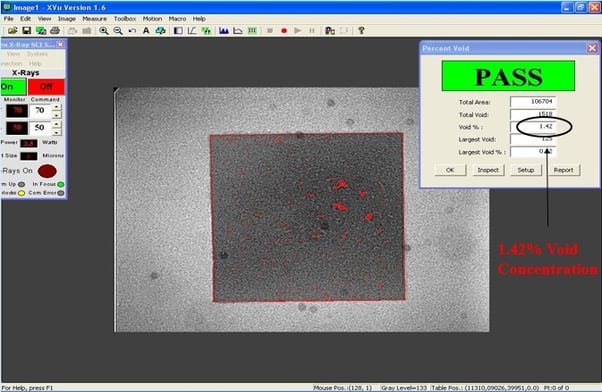Select the text annotation A tool
Image resolution: width=602 pixels, height=392 pixels.
(x=146, y=30)
